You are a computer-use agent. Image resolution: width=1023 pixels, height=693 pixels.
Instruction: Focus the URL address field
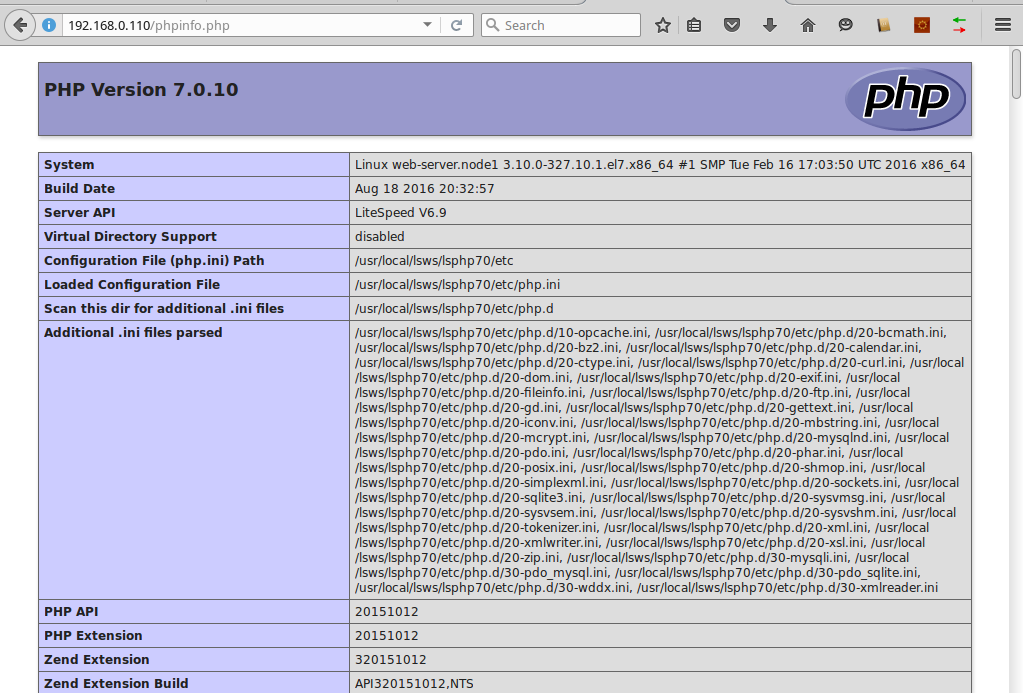click(x=241, y=25)
